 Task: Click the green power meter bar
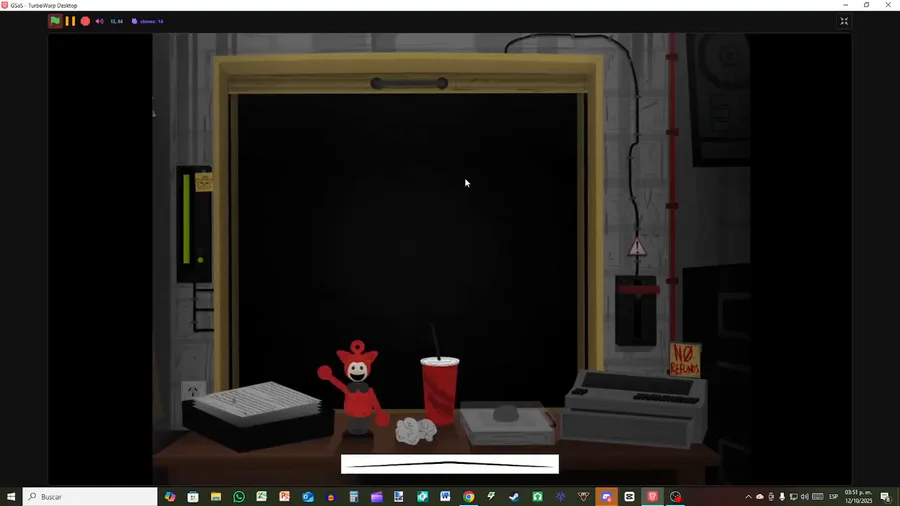pos(187,219)
